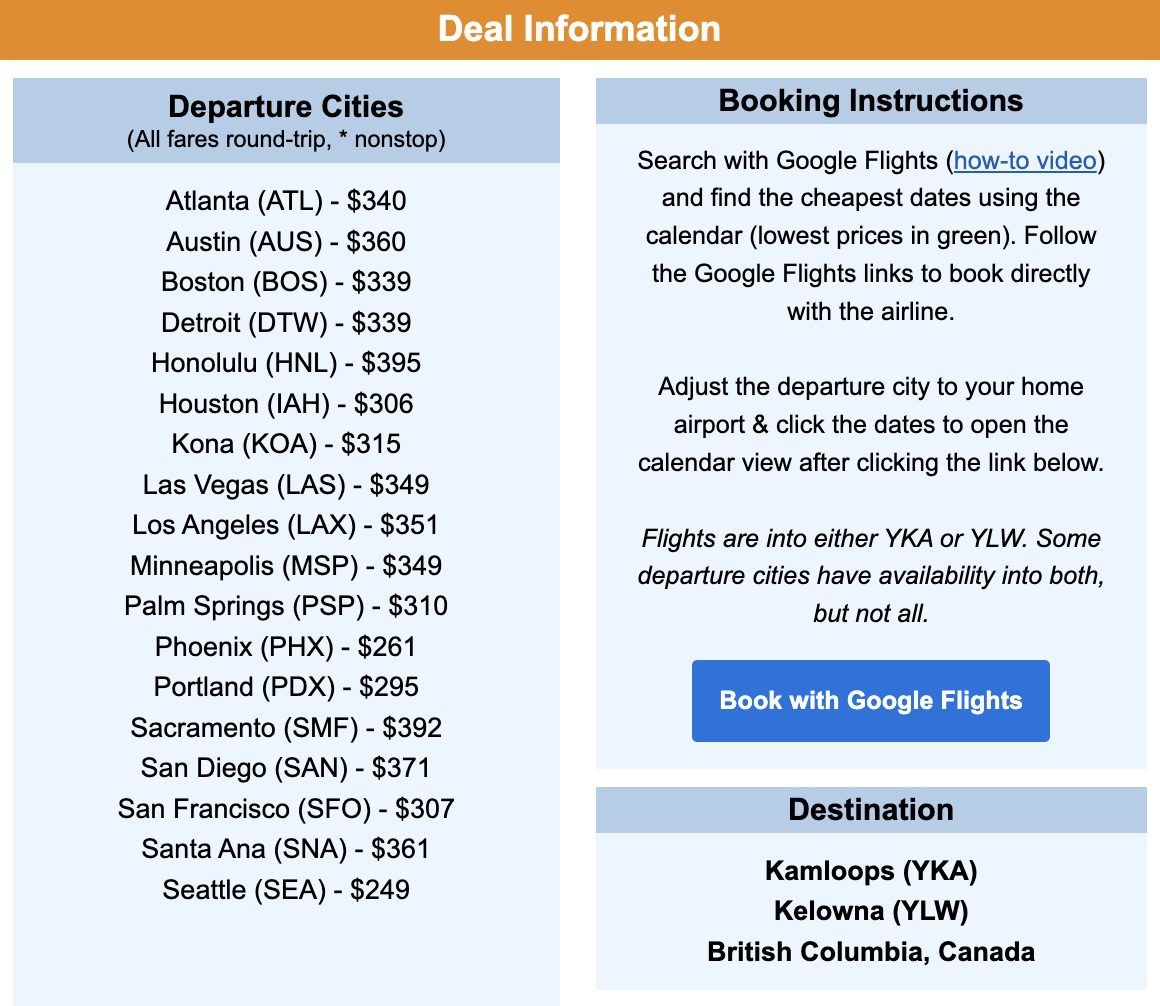Click the Deal Information title bar
This screenshot has height=1006, width=1160.
click(x=580, y=29)
